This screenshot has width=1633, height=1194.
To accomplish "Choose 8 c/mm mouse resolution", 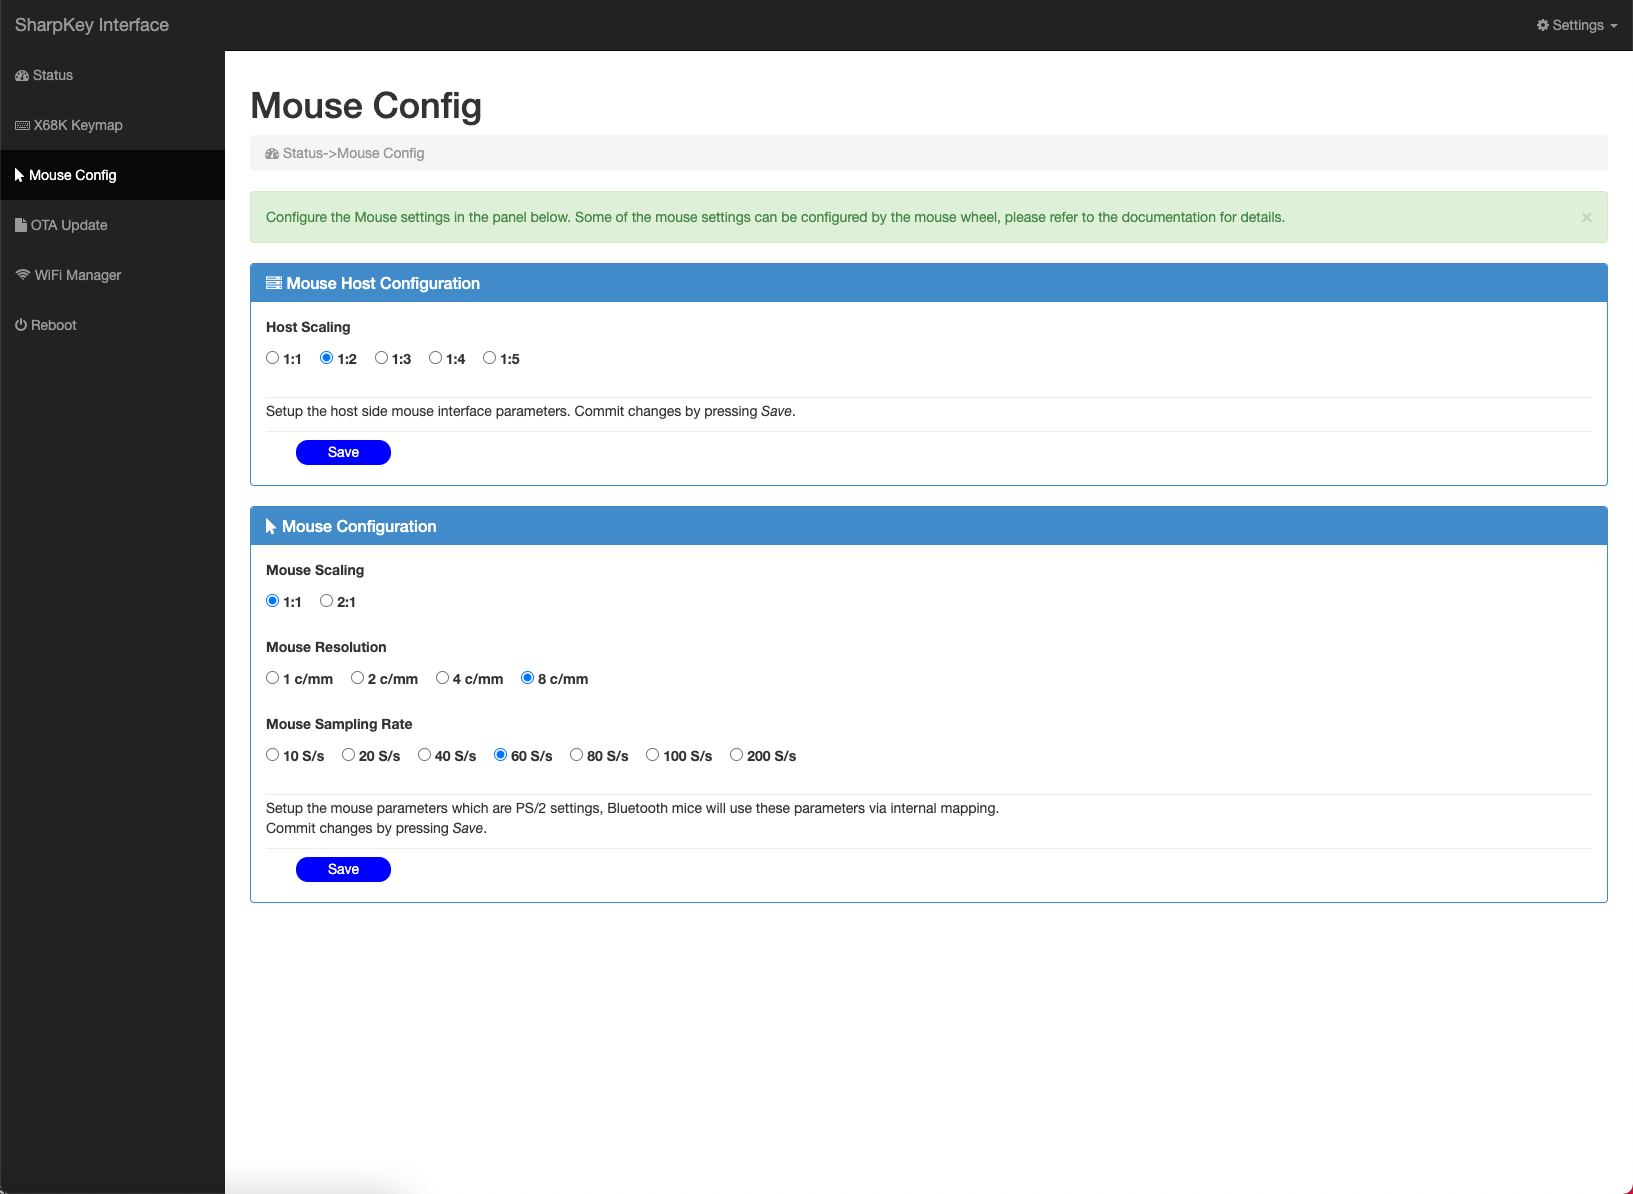I will pos(527,678).
